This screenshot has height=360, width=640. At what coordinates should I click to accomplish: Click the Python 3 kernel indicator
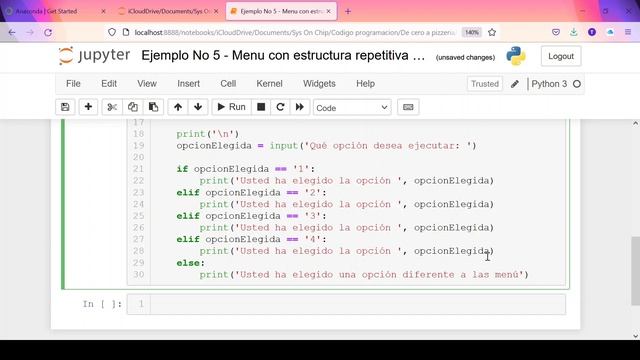click(549, 84)
